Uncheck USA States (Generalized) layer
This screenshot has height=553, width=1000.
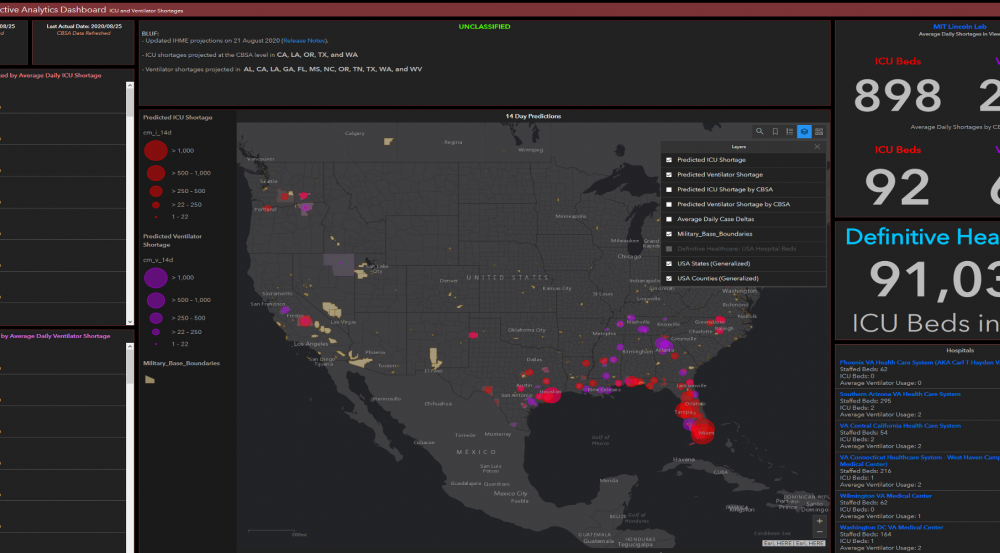[669, 263]
